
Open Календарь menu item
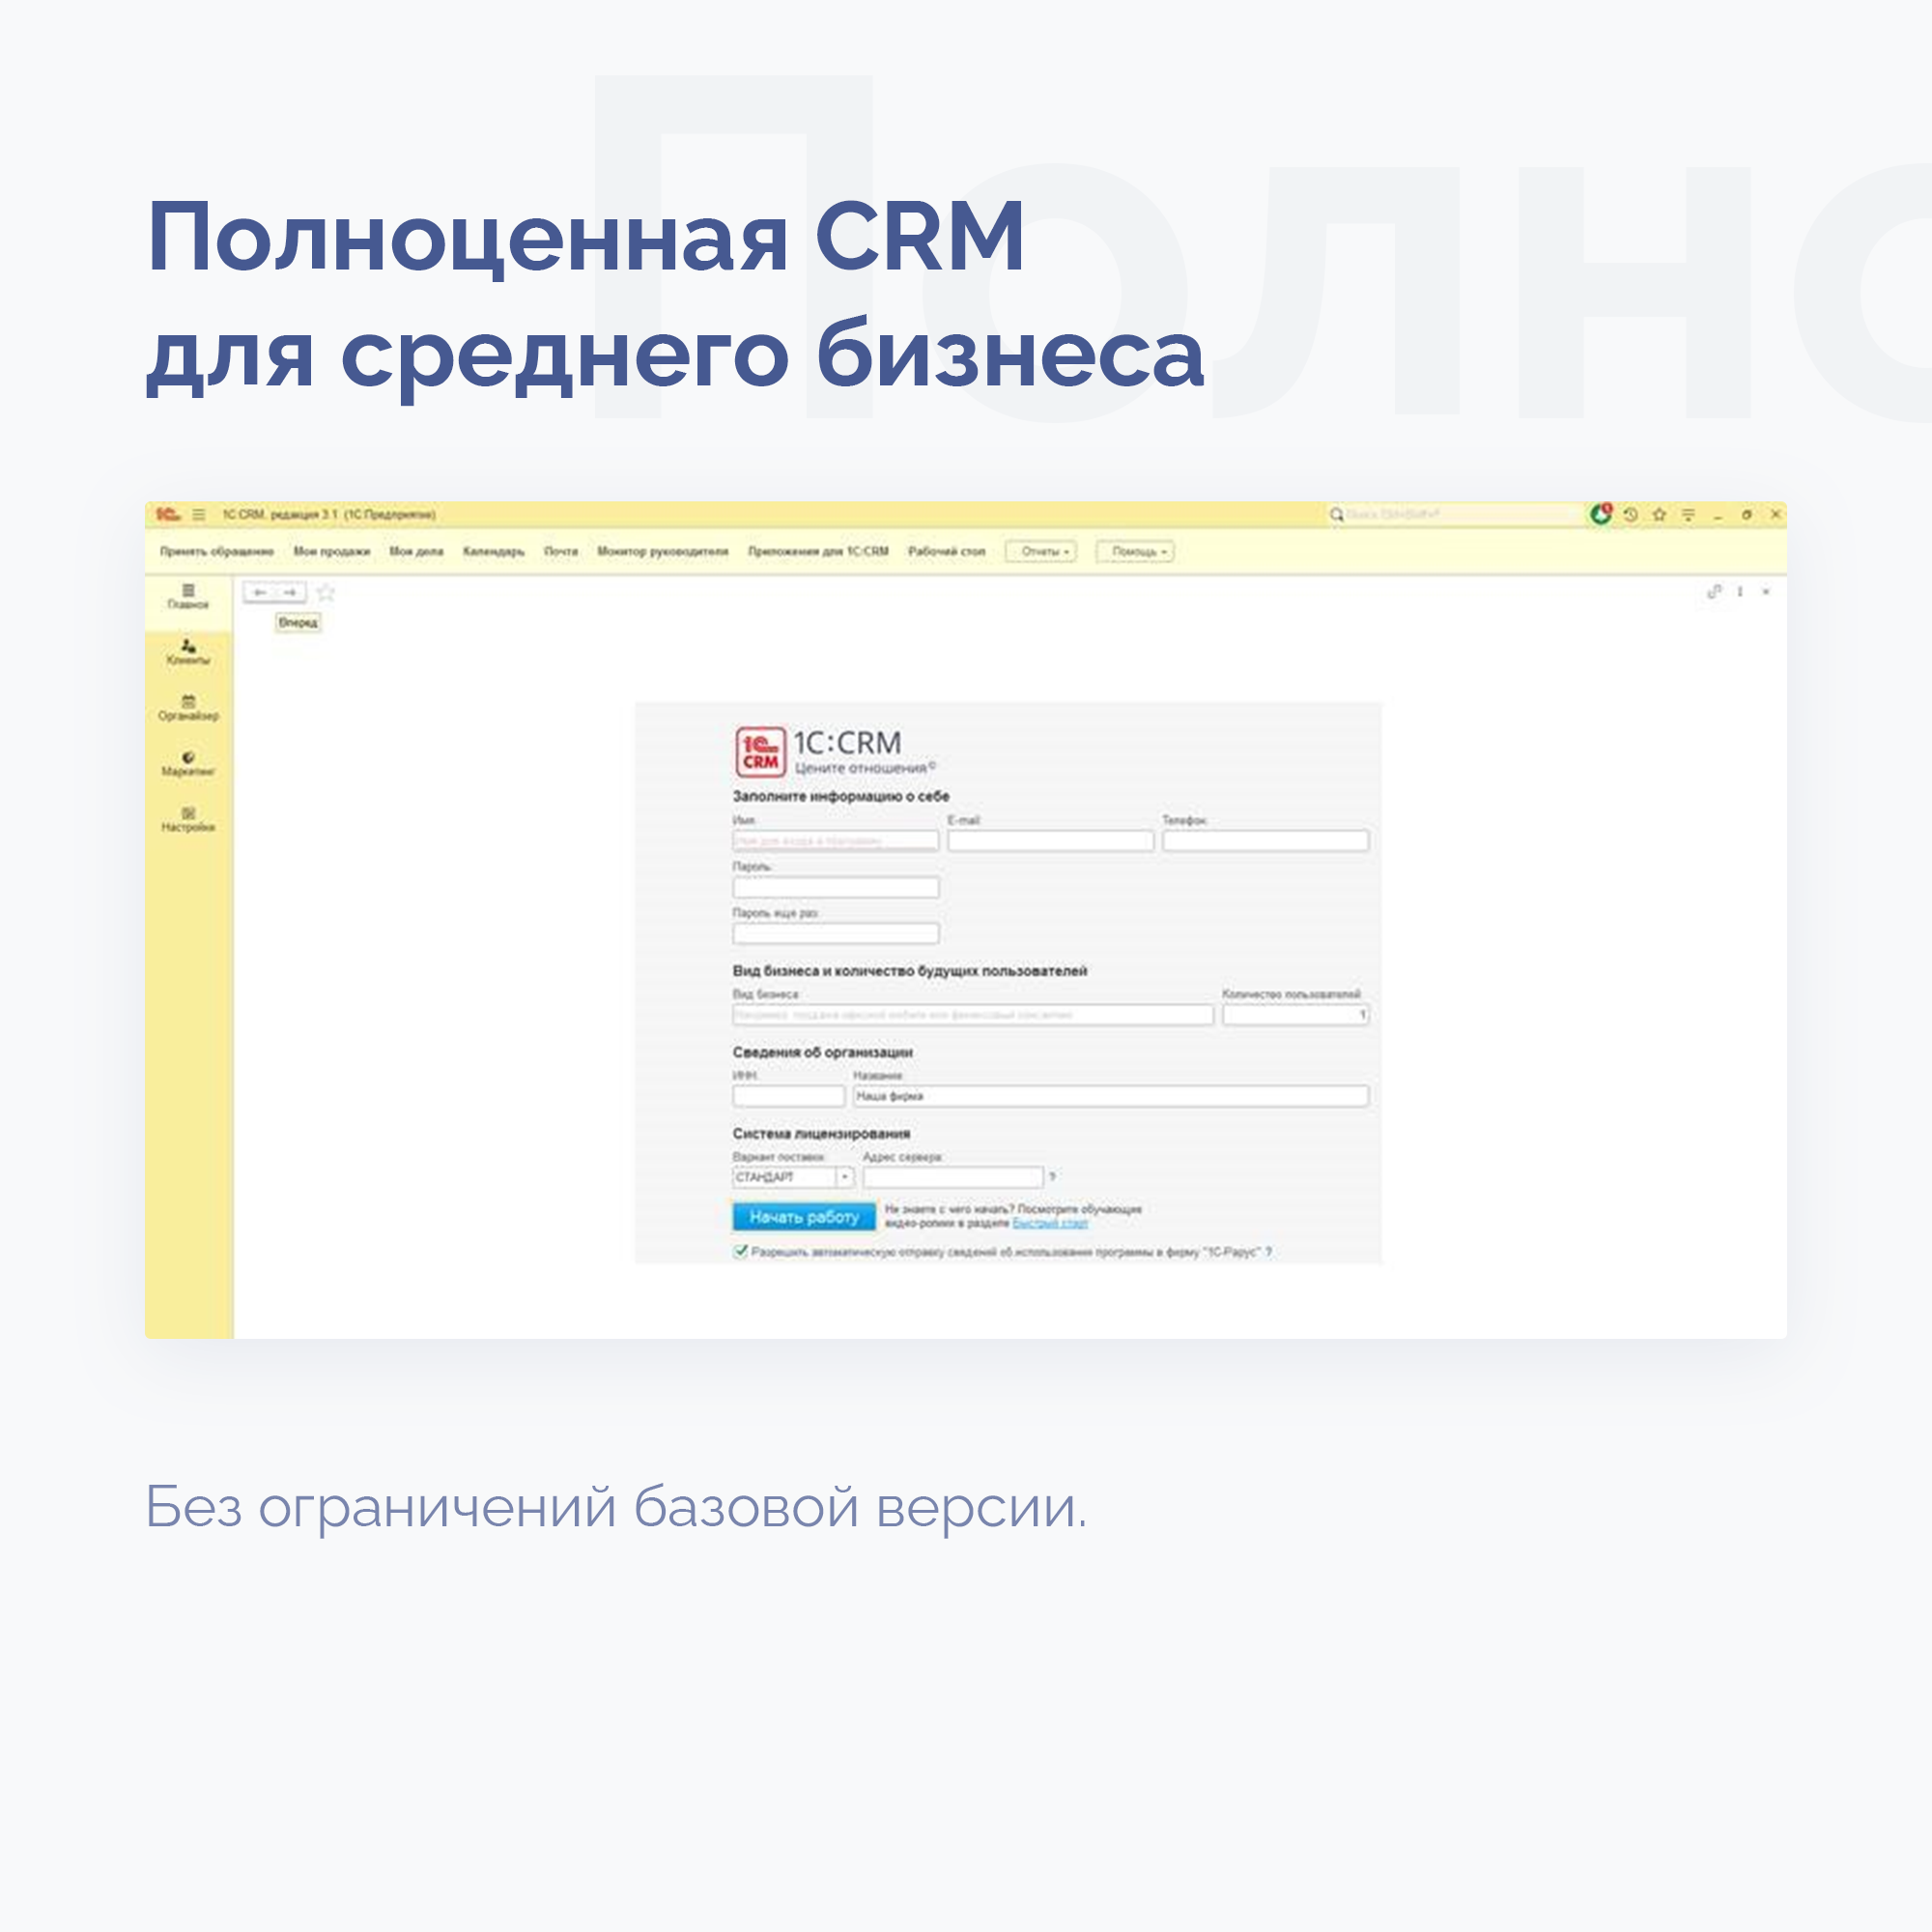(494, 552)
